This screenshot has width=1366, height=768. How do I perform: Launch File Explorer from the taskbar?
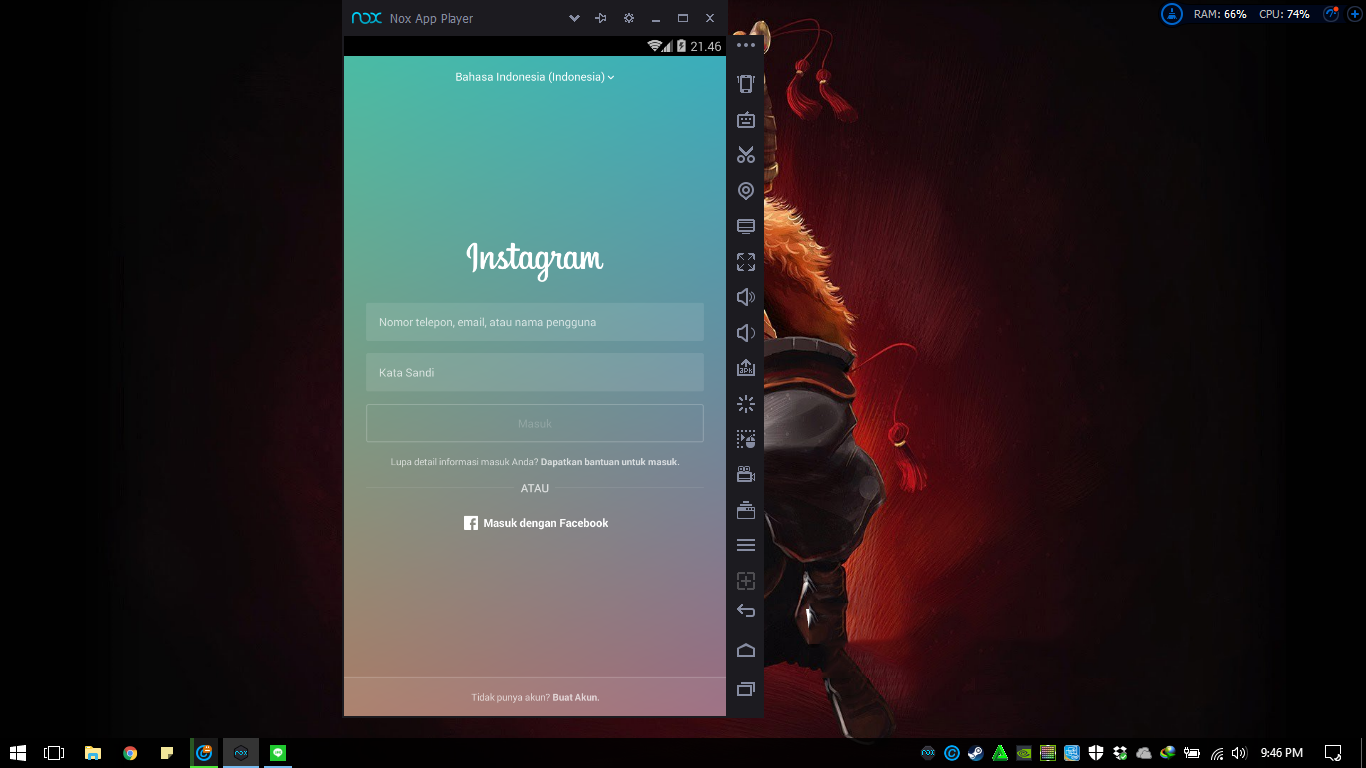[93, 753]
